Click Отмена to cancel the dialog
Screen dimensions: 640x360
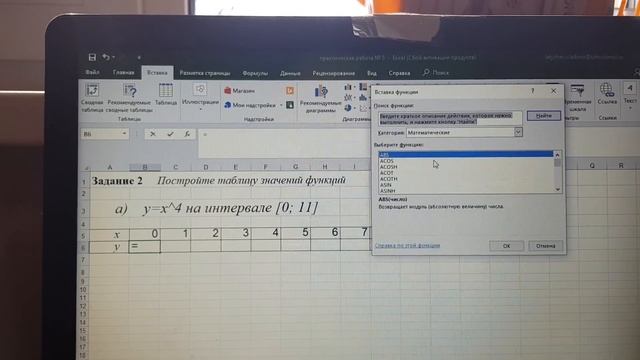coord(545,246)
